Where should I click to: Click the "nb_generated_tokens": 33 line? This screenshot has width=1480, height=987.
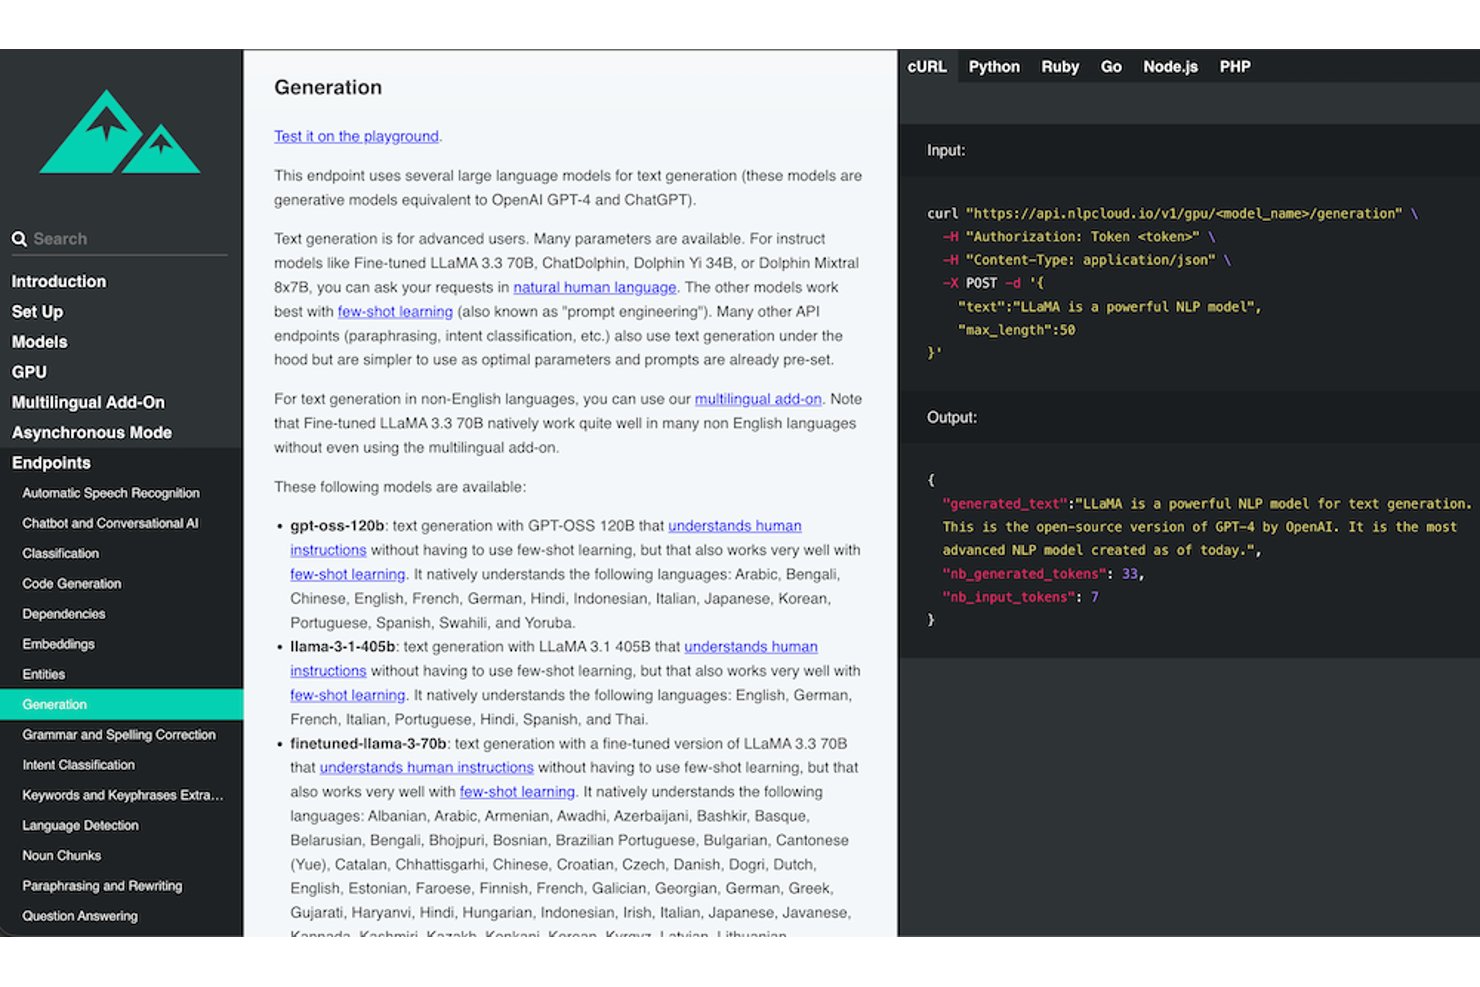pos(1043,573)
